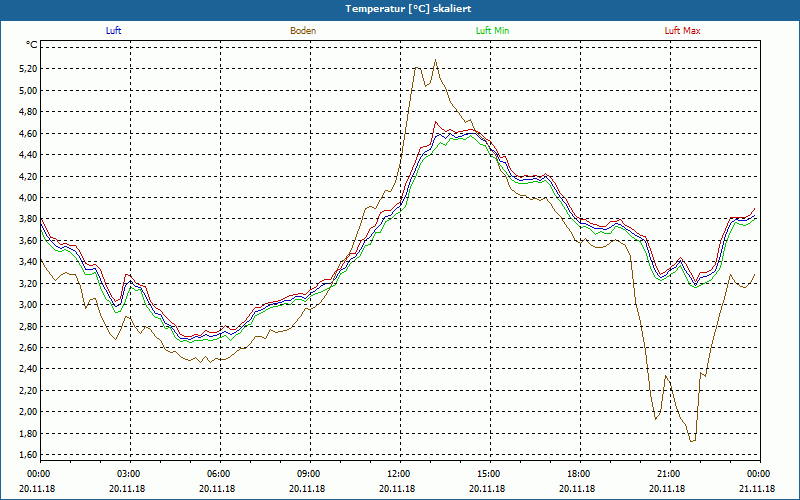Click the 2,00 y-axis value
800x500 pixels.
coord(29,412)
